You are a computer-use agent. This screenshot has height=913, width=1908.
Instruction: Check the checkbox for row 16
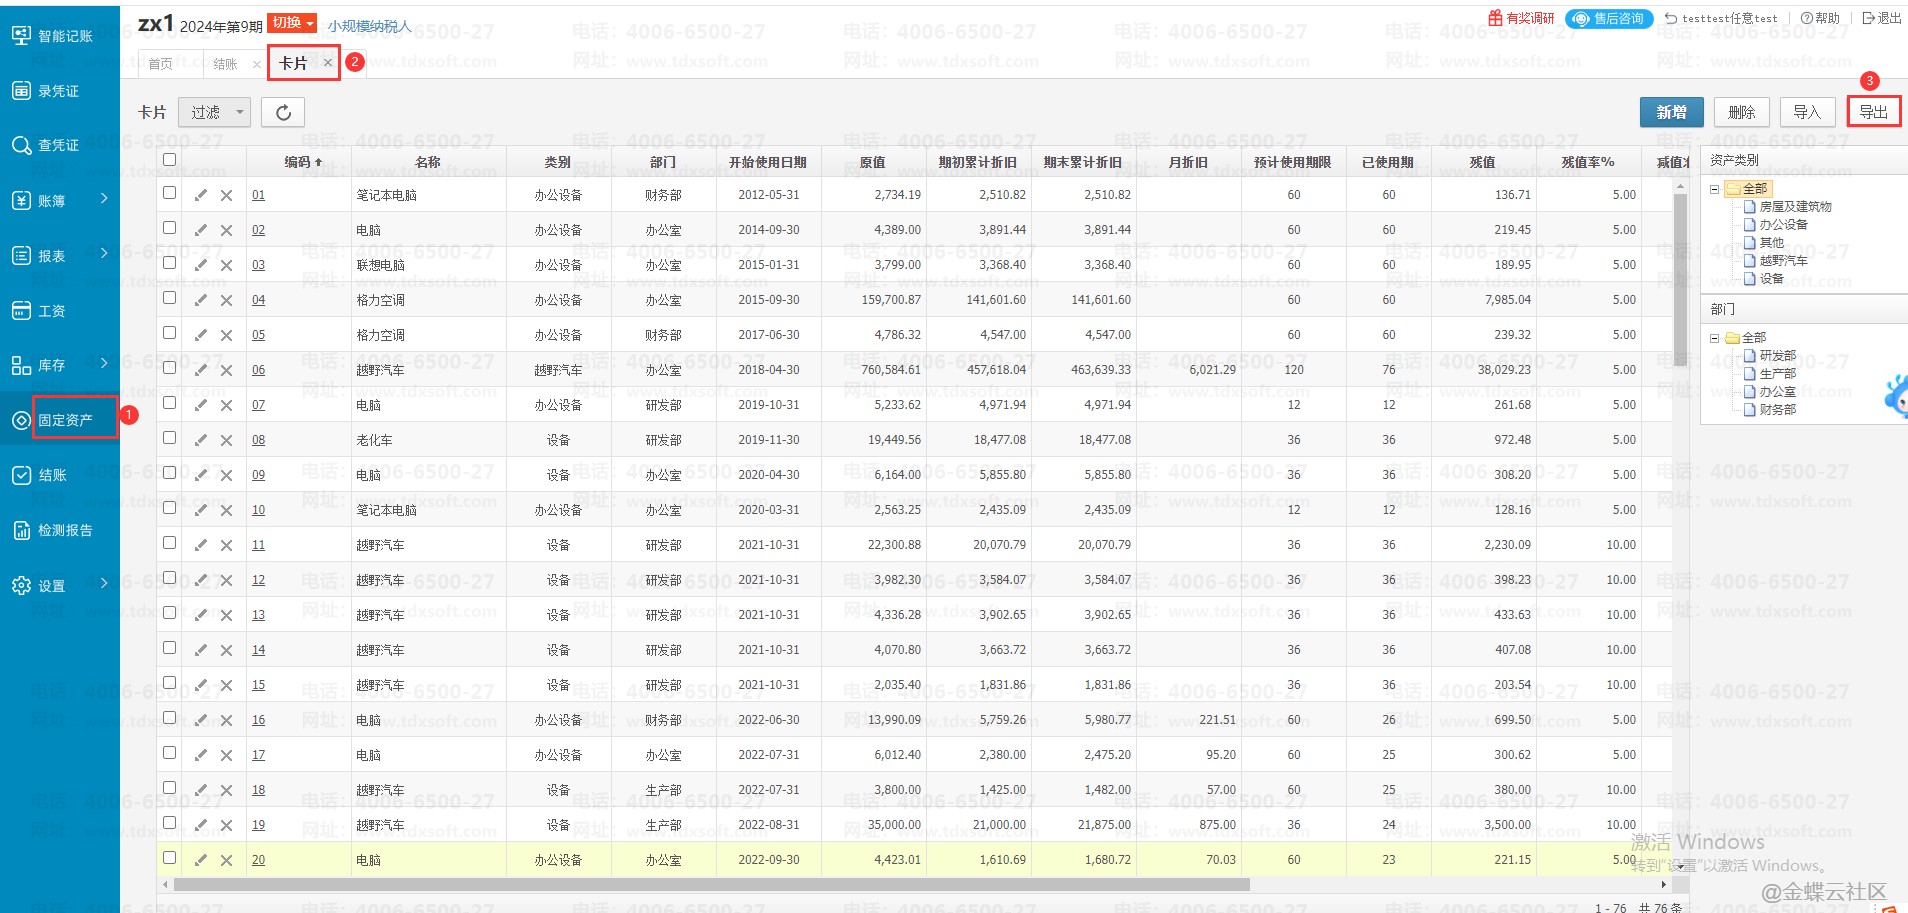(x=169, y=718)
